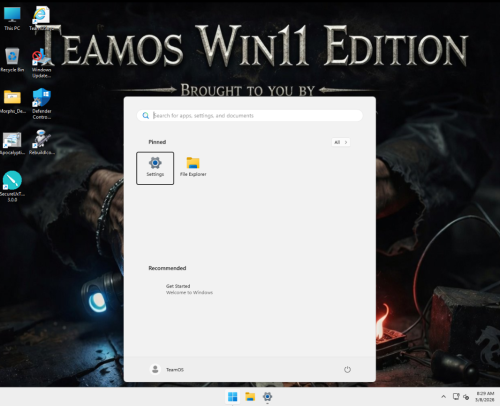Click the Recommended section heading
Viewport: 500px width, 406px height.
coord(167,268)
